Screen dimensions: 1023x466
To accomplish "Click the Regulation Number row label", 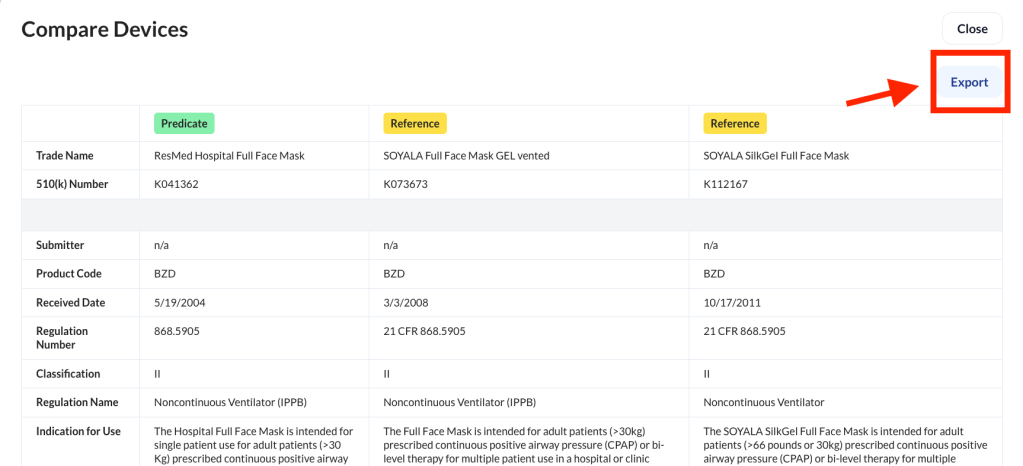I will click(62, 337).
